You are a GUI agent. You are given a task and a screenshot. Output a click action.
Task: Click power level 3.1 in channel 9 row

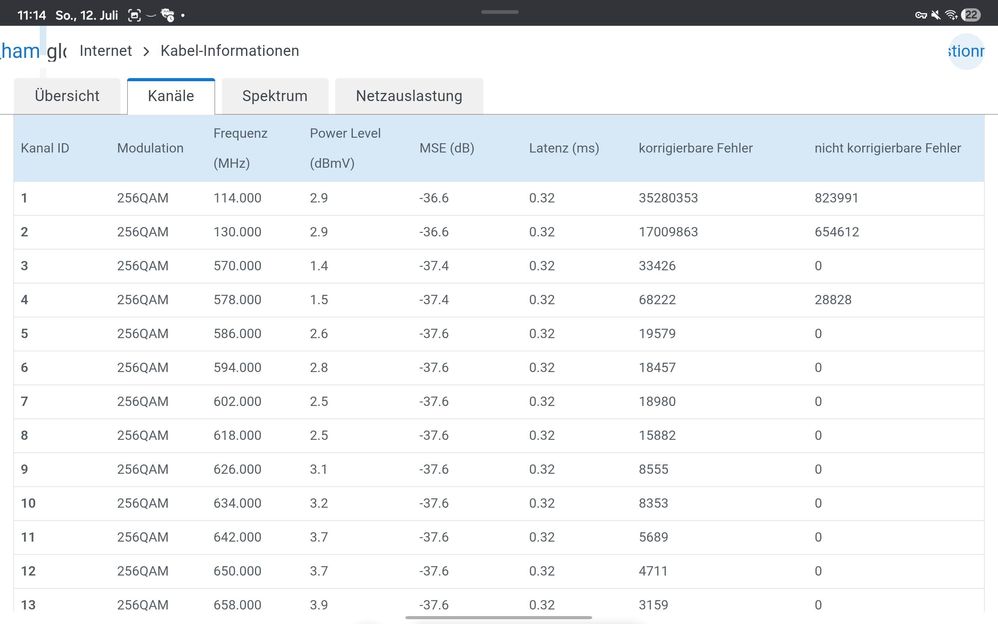(319, 469)
